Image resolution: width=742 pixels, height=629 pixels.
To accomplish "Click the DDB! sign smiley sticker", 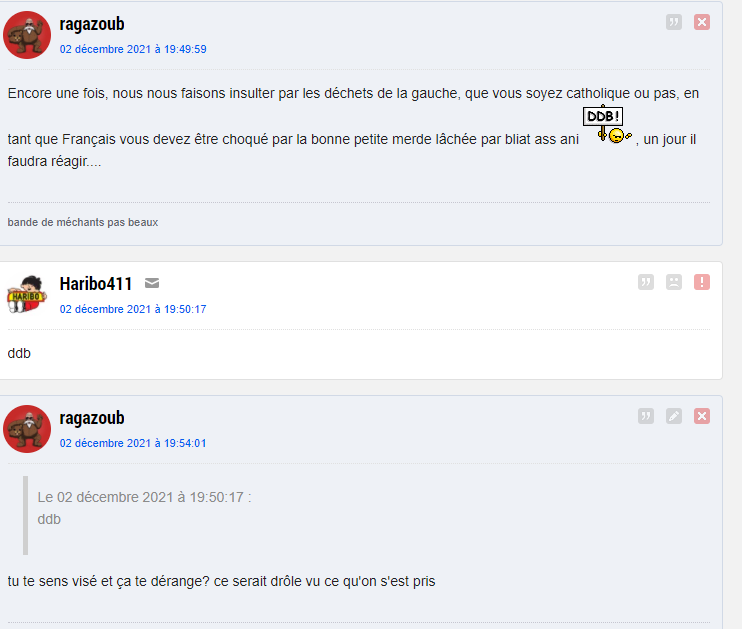I will tap(607, 124).
